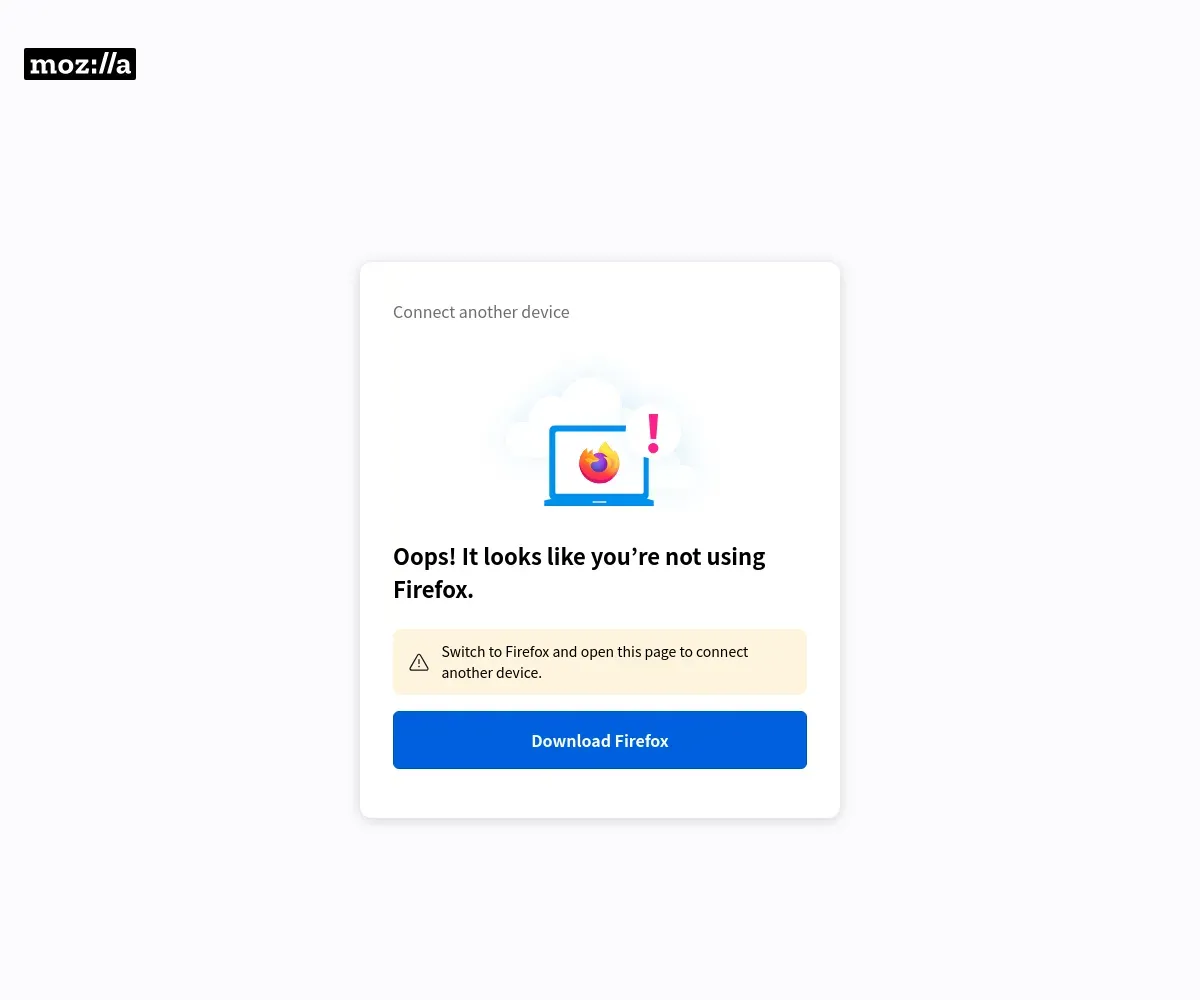Click the Mozilla logo

[80, 64]
